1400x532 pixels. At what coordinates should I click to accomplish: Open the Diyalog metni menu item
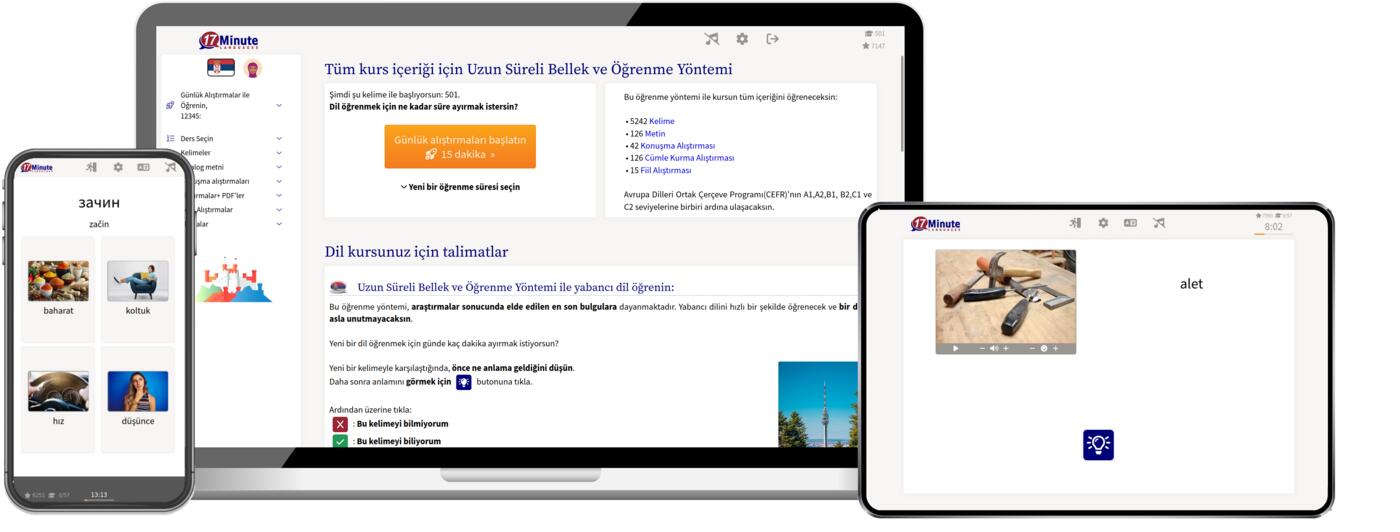[x=210, y=167]
